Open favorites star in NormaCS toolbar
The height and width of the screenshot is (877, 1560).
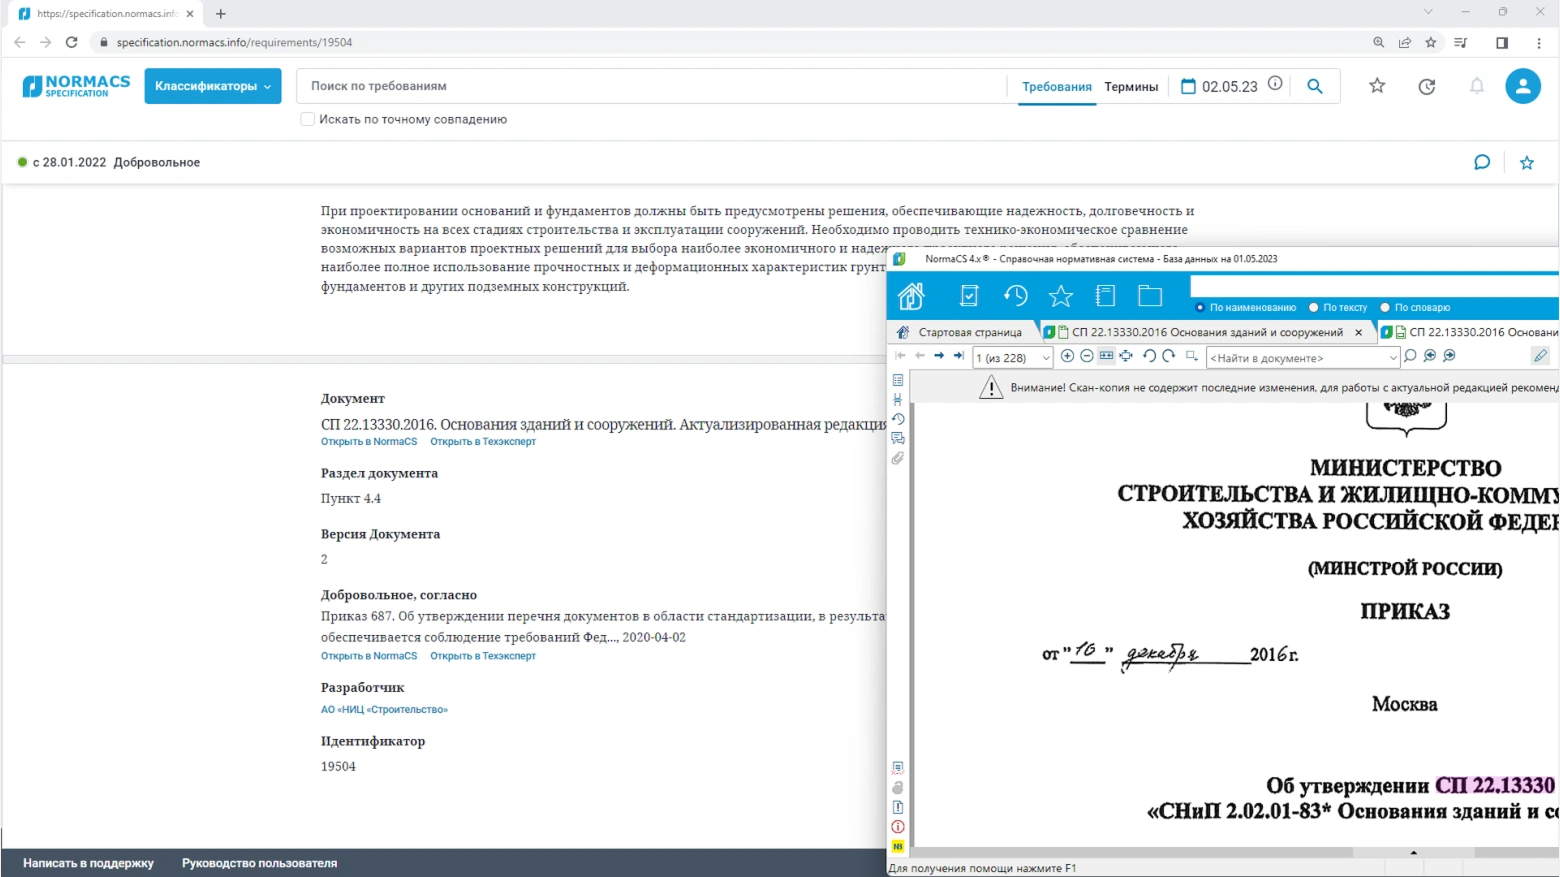pyautogui.click(x=1060, y=296)
